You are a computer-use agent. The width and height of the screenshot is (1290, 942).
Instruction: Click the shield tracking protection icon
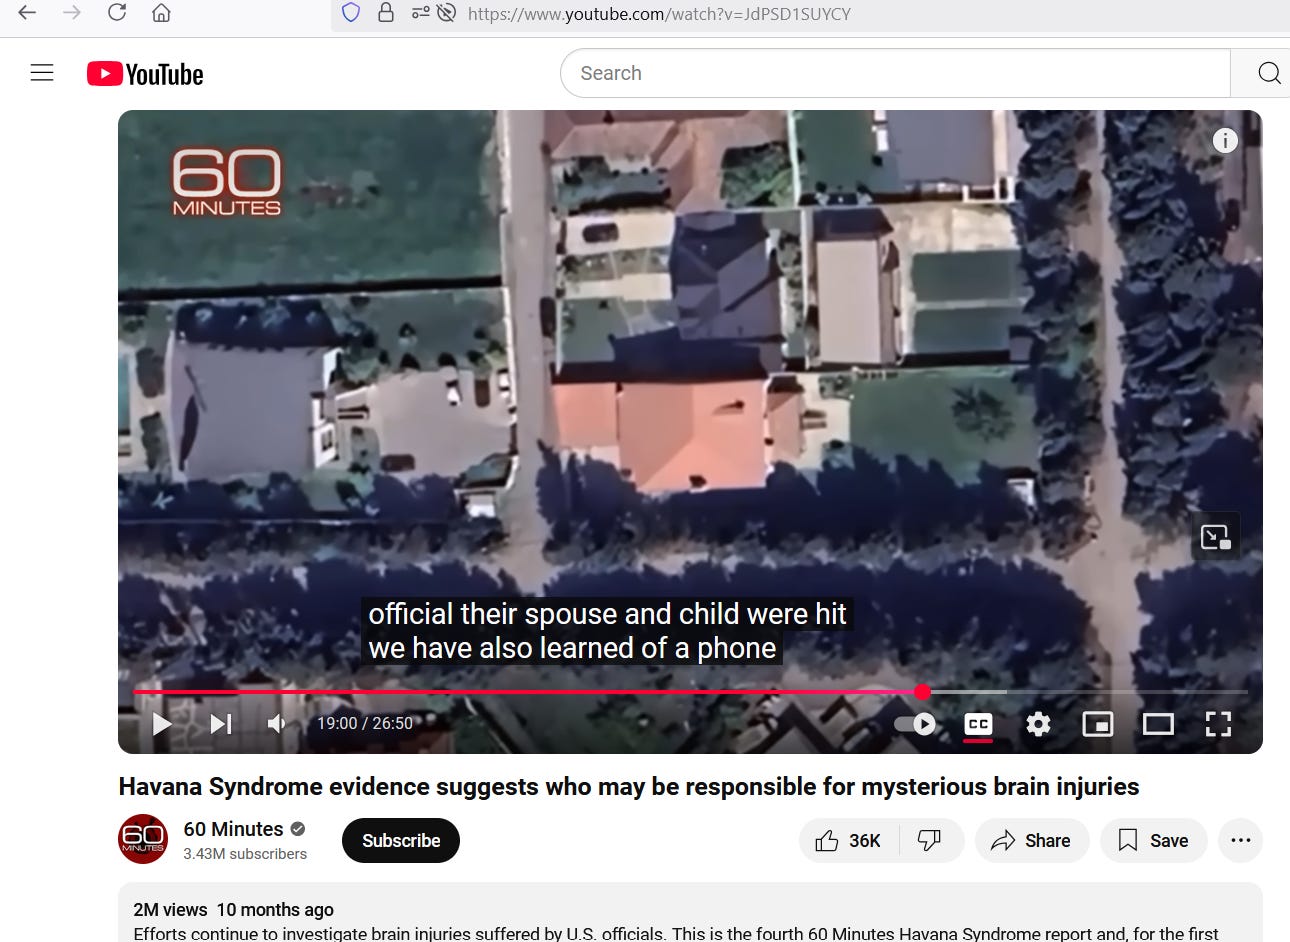pos(351,13)
